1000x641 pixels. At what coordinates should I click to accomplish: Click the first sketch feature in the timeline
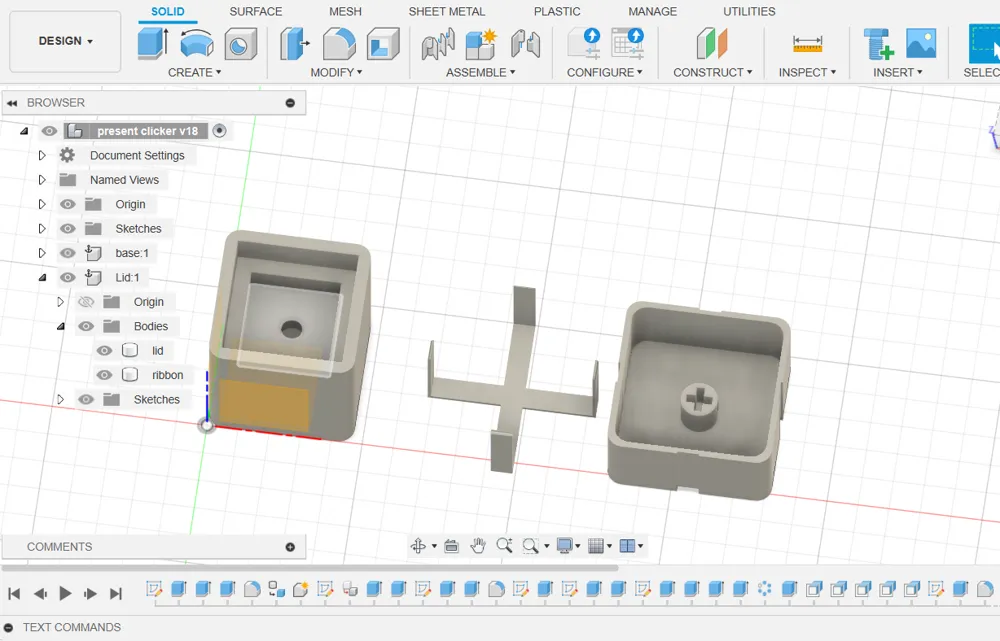pyautogui.click(x=154, y=589)
